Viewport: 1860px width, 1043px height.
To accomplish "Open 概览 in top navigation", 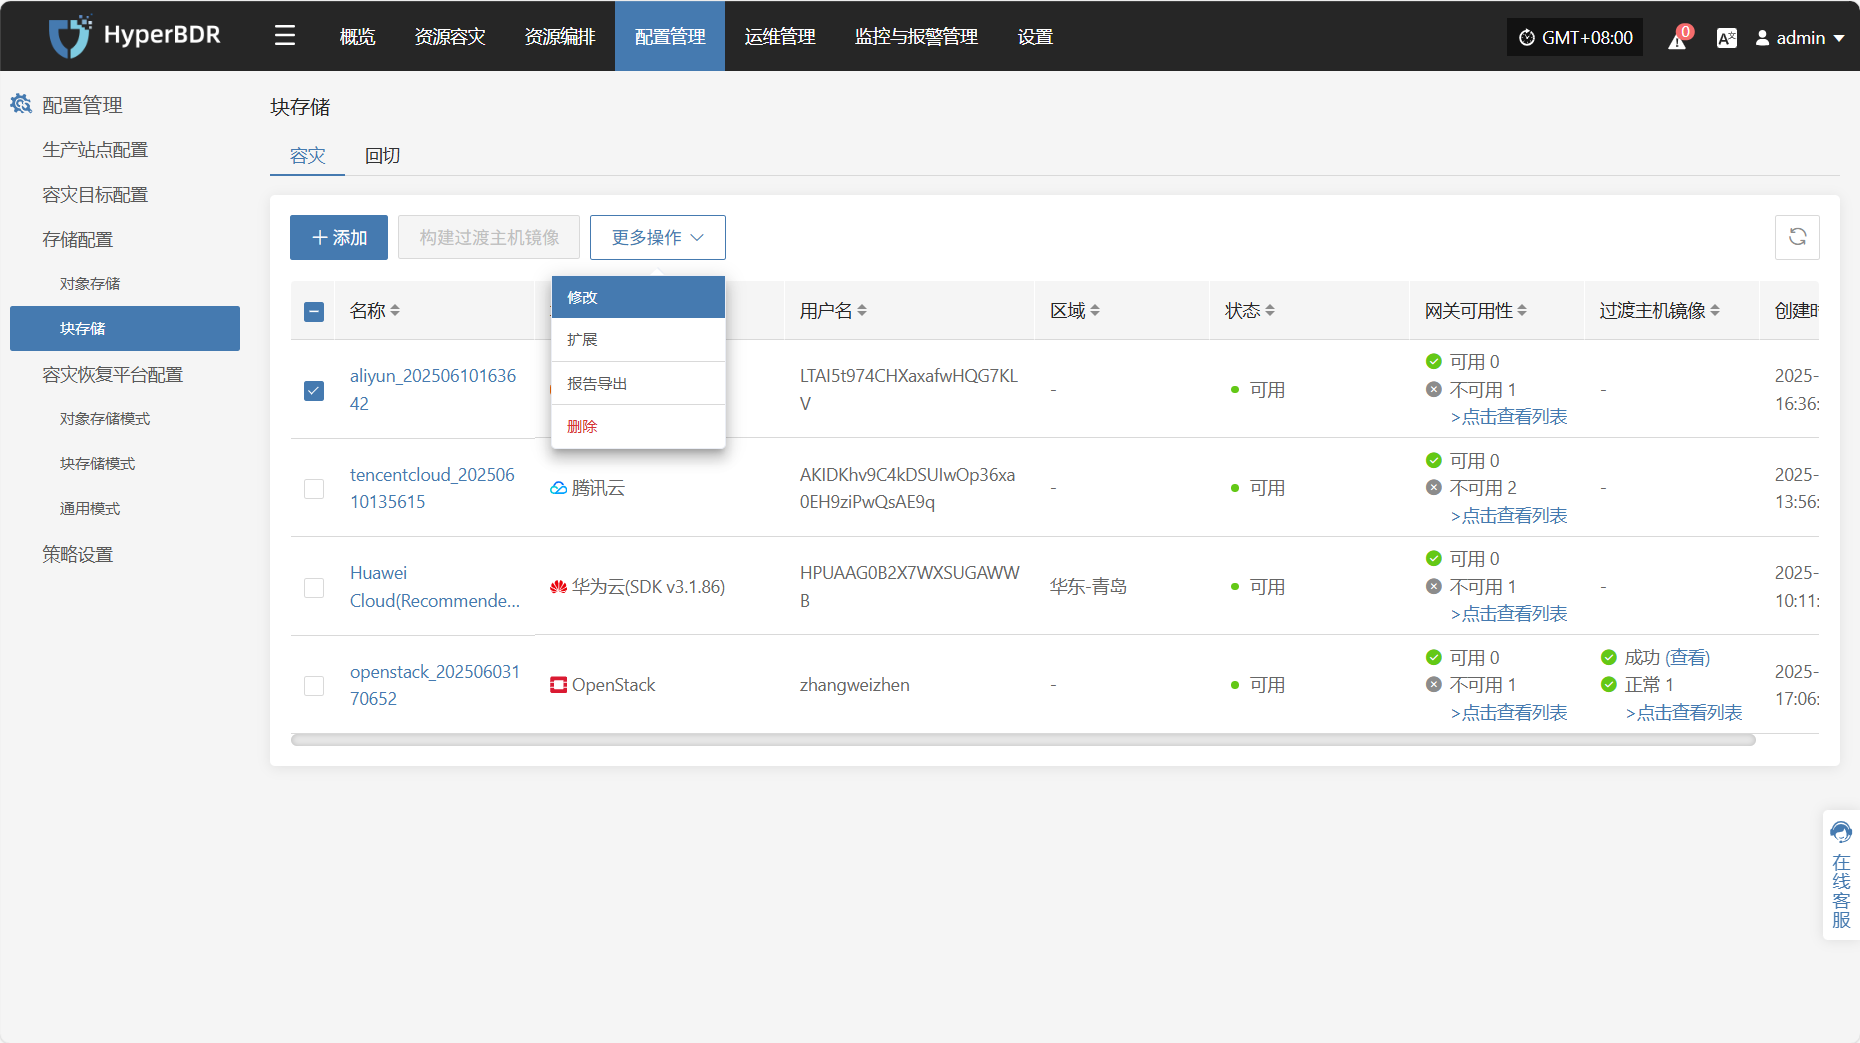I will [357, 37].
